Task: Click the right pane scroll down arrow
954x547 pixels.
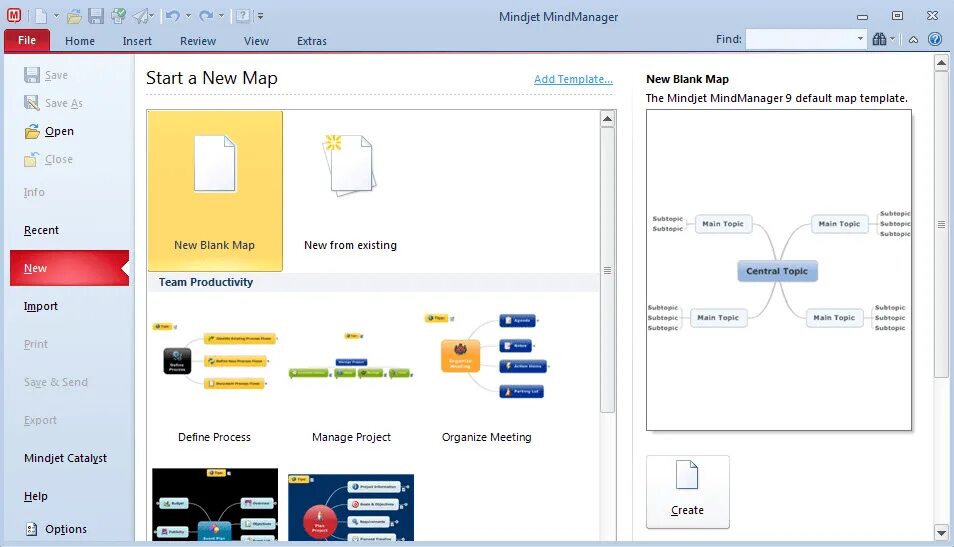Action: [x=941, y=533]
